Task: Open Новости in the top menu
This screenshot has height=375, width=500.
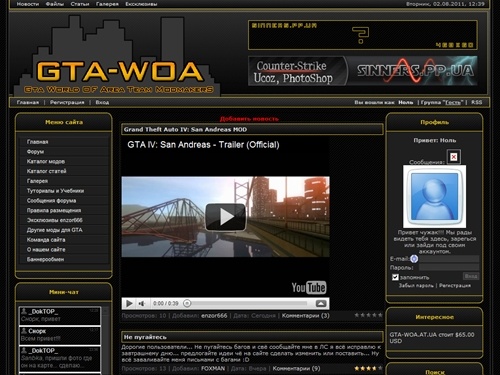Action: [x=28, y=4]
